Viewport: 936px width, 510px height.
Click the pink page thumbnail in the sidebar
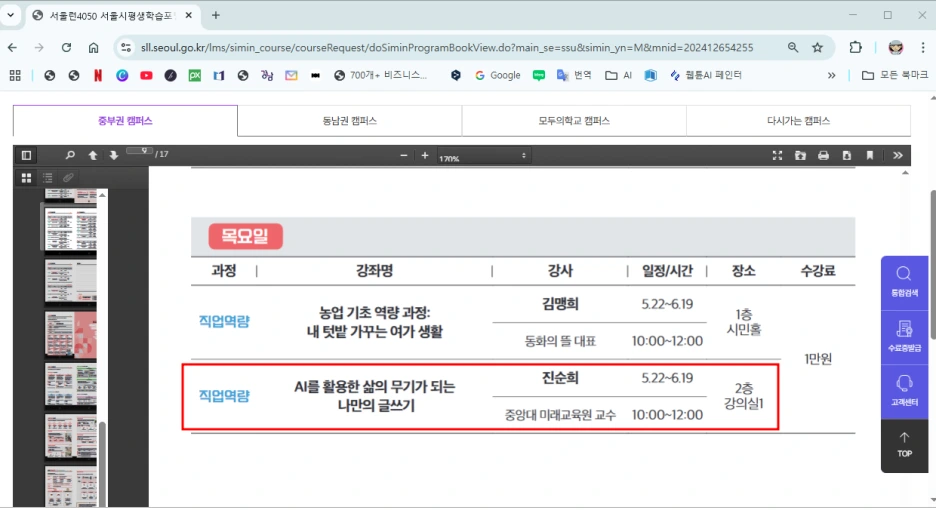(x=70, y=334)
